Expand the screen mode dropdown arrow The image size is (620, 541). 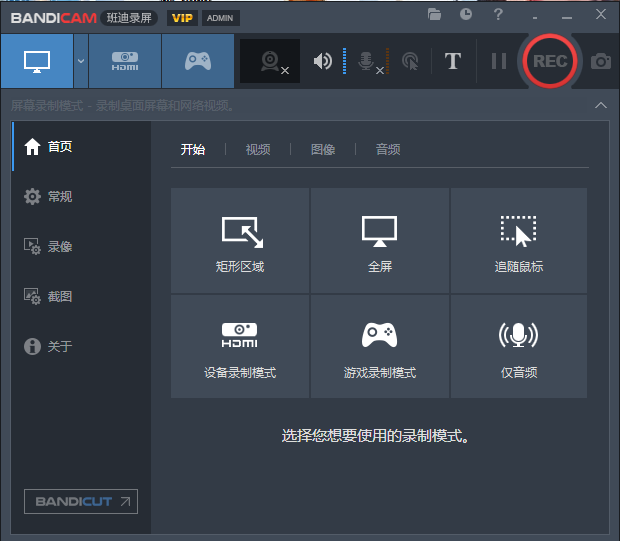[x=81, y=61]
